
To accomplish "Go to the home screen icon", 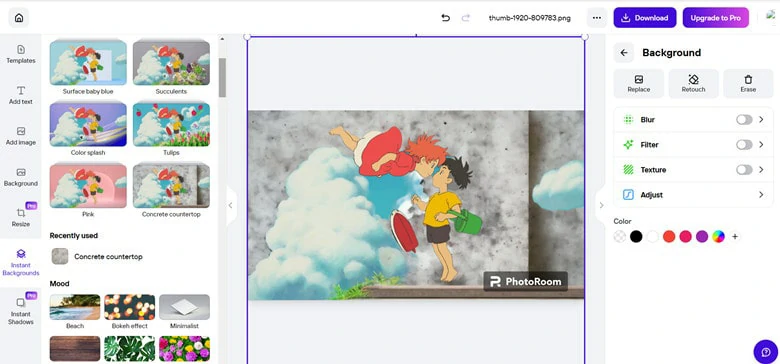I will point(19,18).
